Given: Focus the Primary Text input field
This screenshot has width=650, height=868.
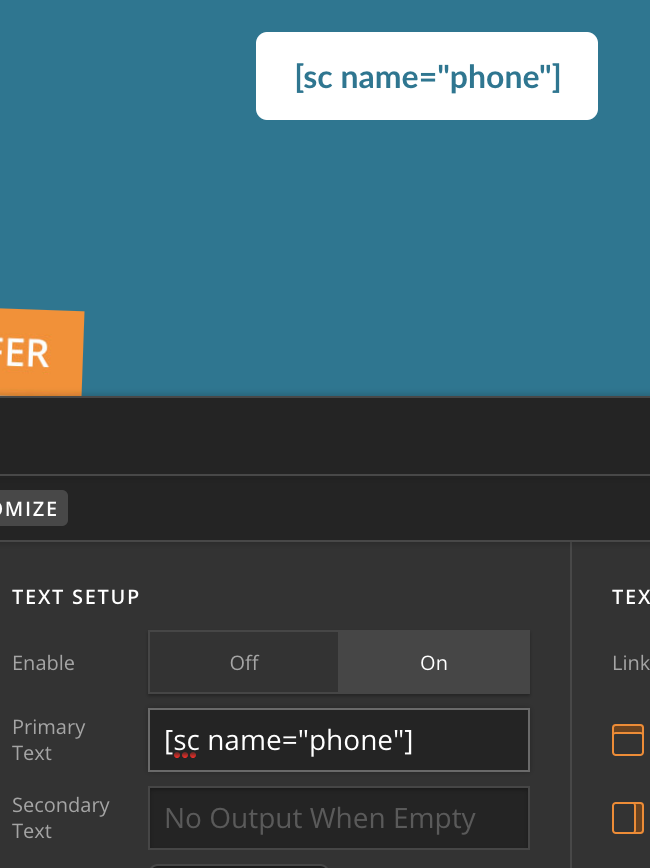Looking at the screenshot, I should coord(339,740).
